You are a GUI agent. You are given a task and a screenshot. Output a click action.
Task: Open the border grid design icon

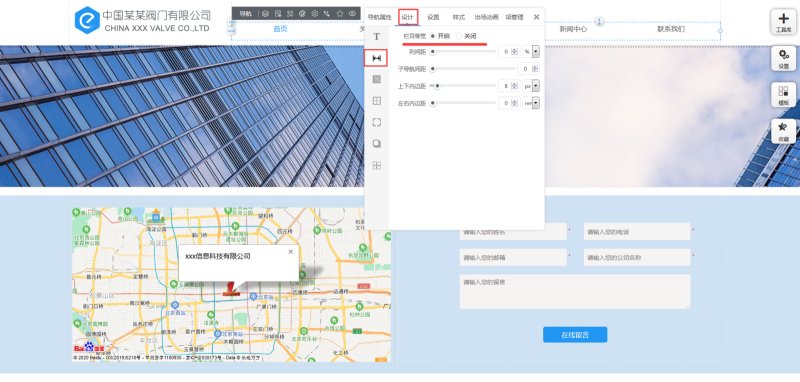[x=377, y=101]
